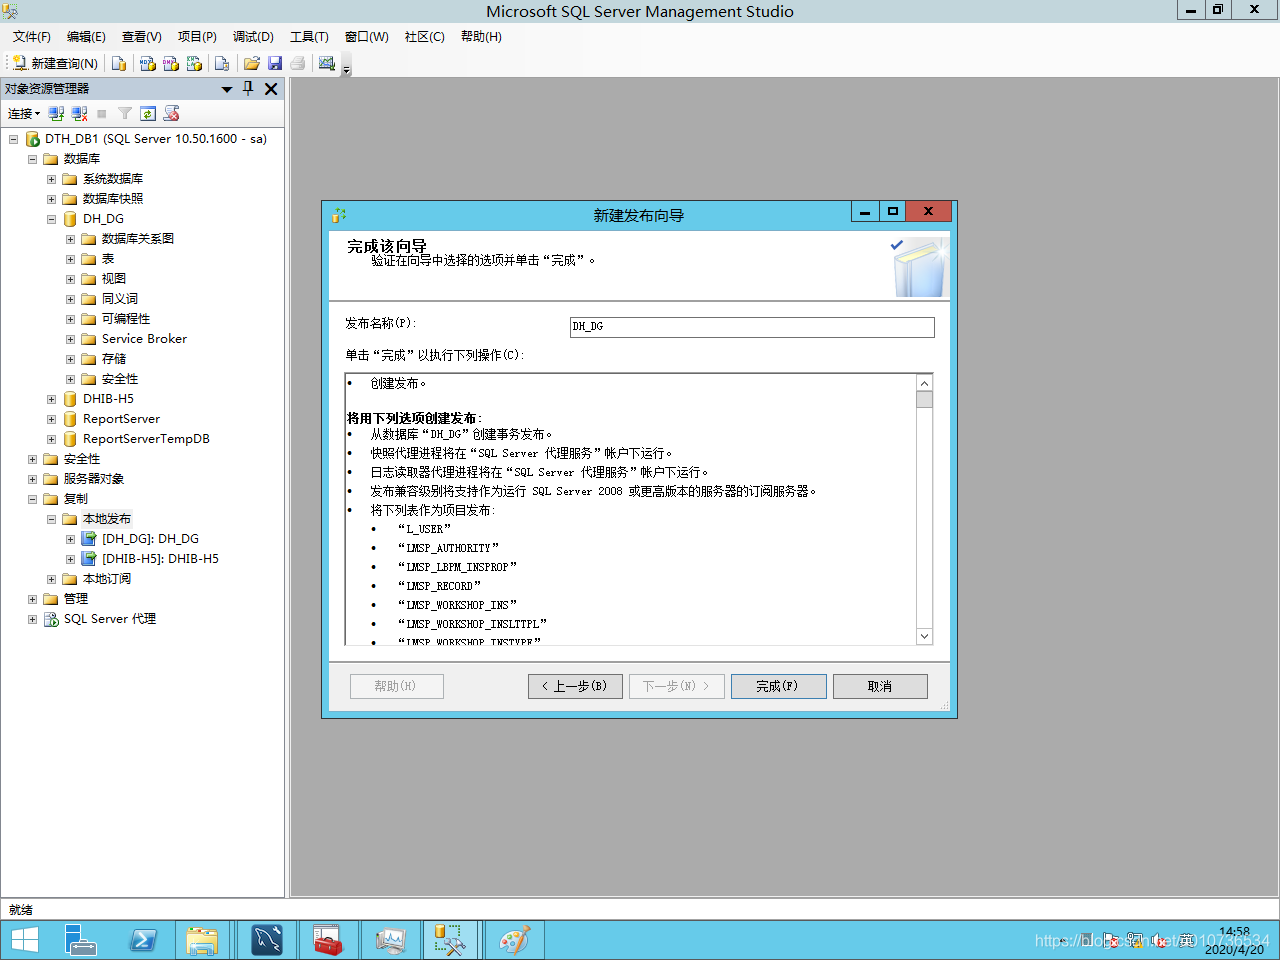Open the 文件(F) menu

coord(32,37)
